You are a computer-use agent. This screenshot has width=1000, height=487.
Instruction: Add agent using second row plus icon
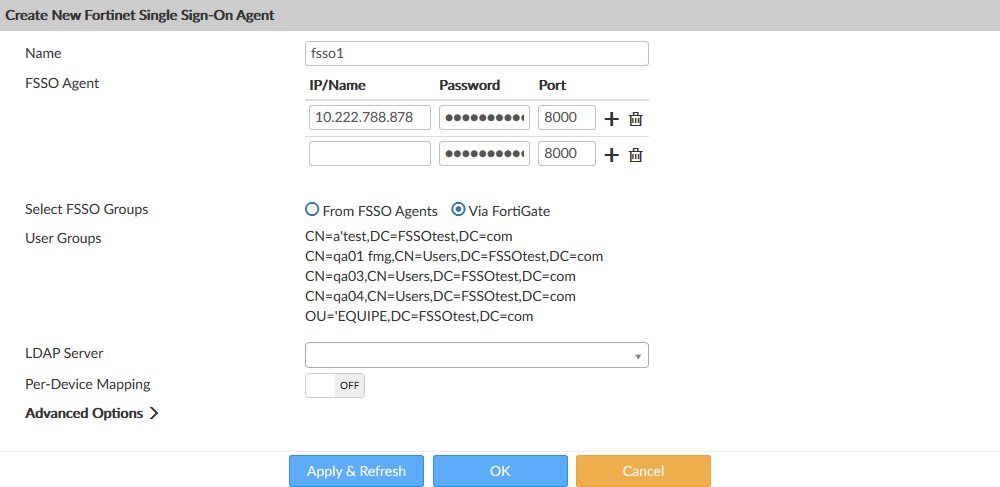[612, 155]
